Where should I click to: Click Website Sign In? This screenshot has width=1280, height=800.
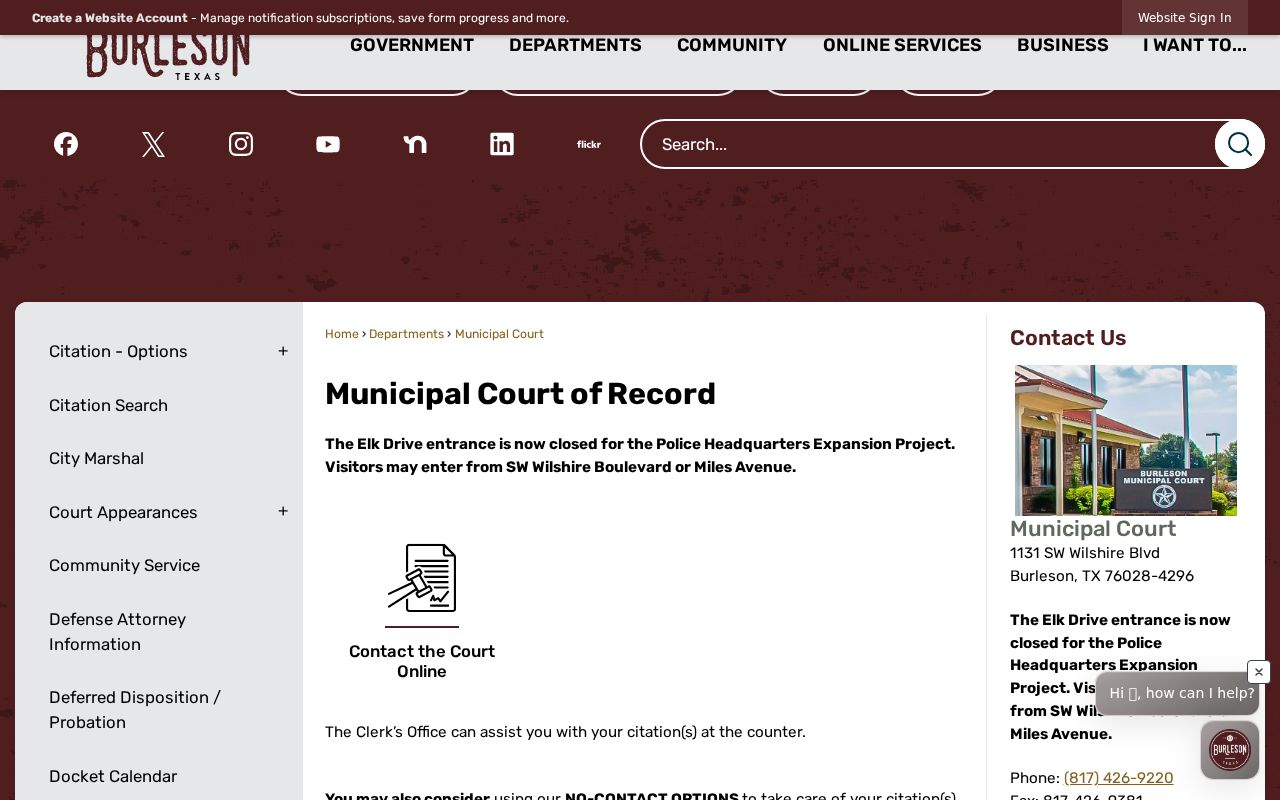[1185, 18]
